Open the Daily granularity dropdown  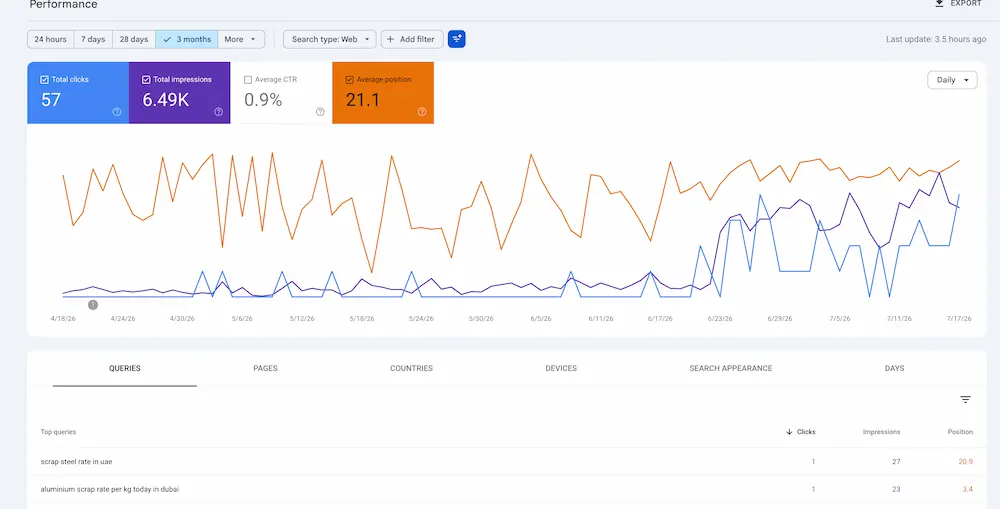(952, 80)
